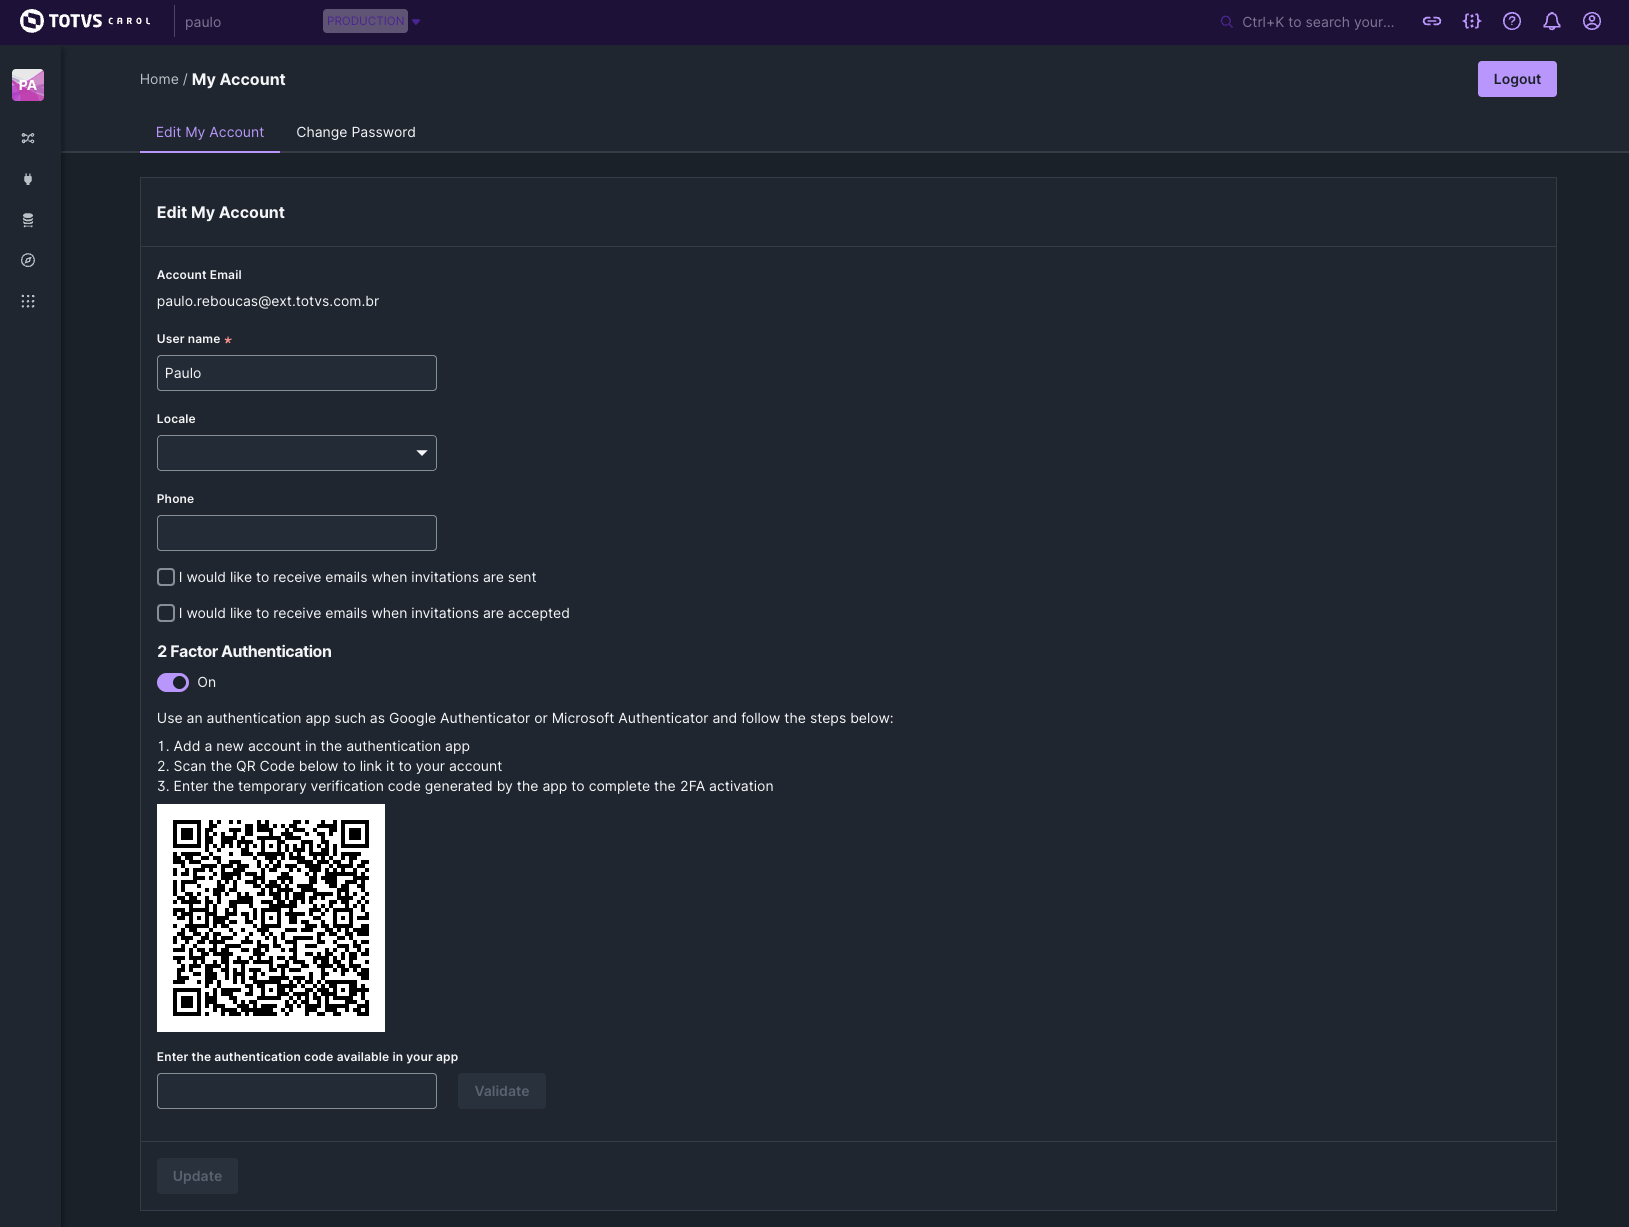This screenshot has width=1629, height=1227.
Task: Turn off the 2 Factor Authentication toggle
Action: tap(173, 682)
